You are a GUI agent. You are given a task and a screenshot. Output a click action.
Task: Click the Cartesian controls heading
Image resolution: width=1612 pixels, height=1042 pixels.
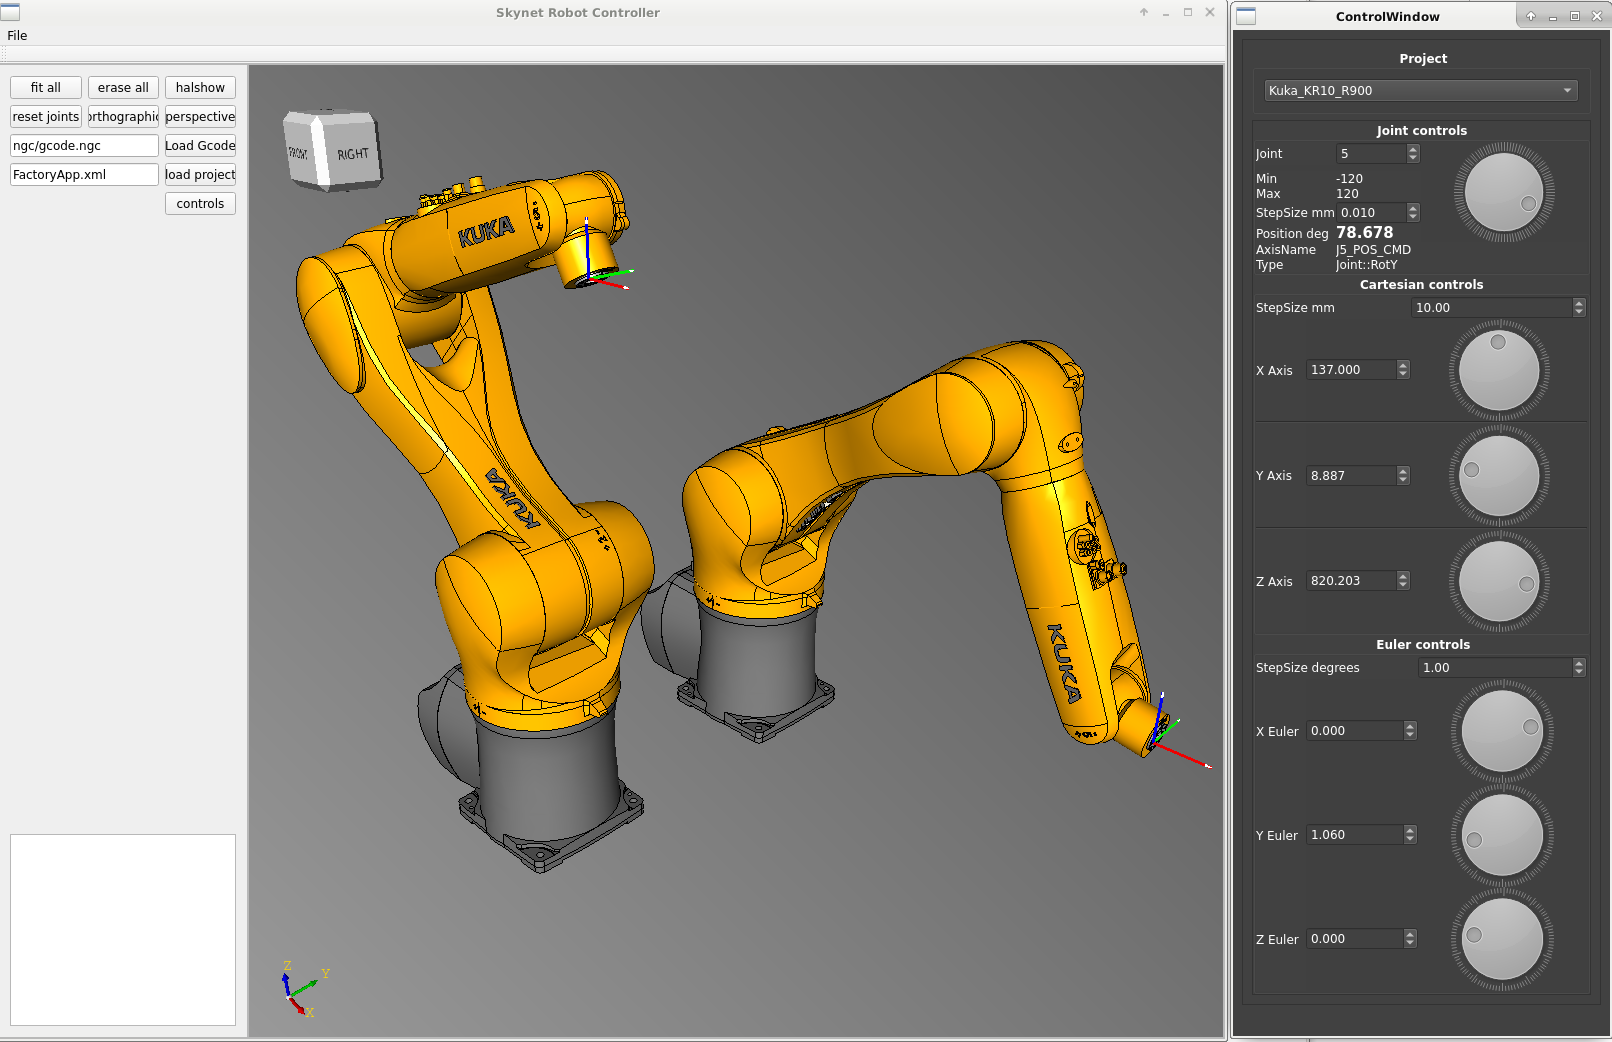1421,285
